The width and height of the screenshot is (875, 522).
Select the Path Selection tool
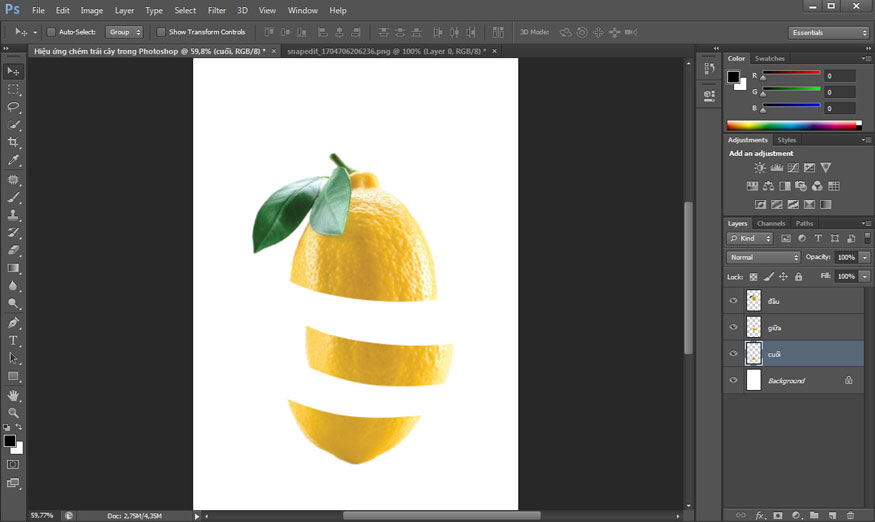13,358
